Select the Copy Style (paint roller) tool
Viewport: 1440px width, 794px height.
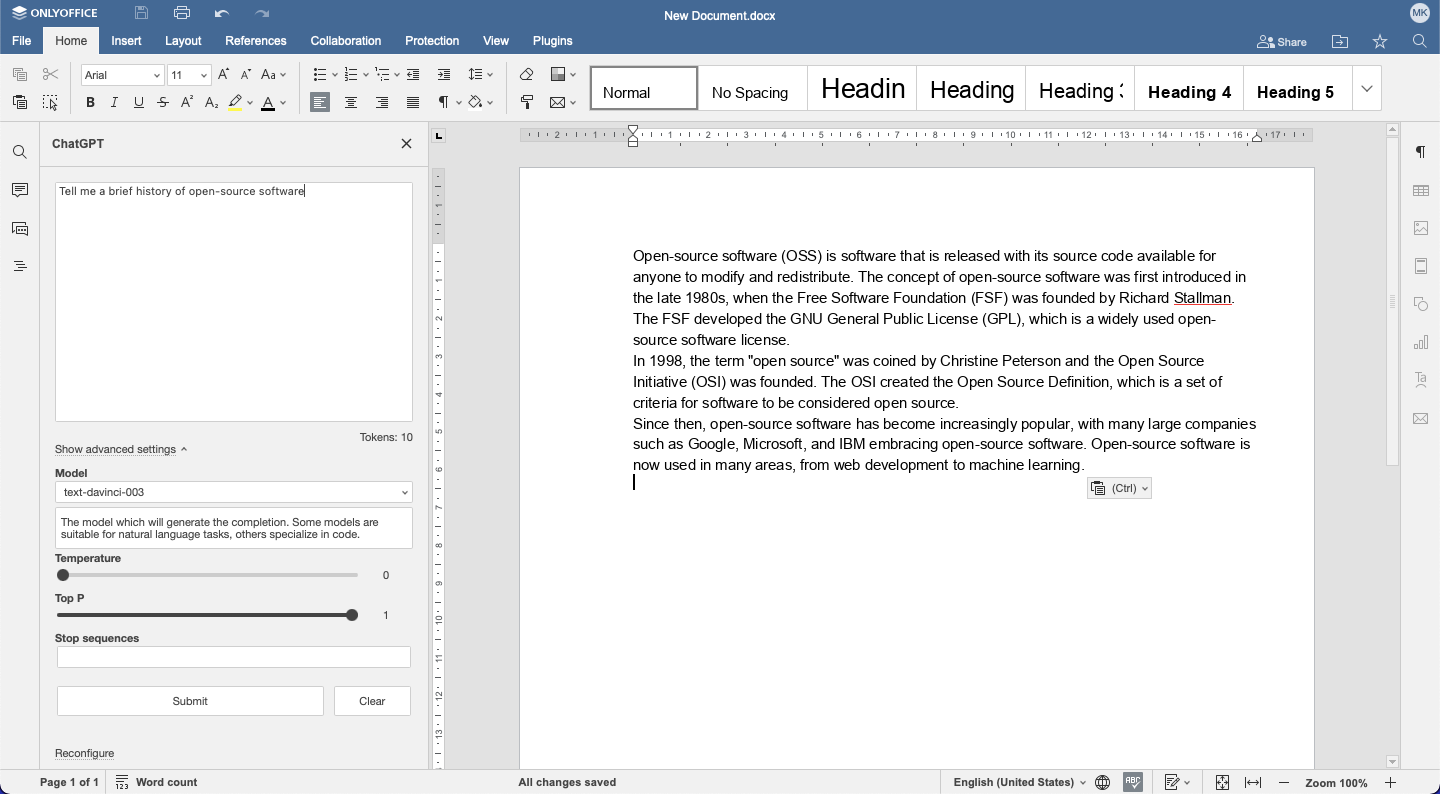(x=527, y=102)
